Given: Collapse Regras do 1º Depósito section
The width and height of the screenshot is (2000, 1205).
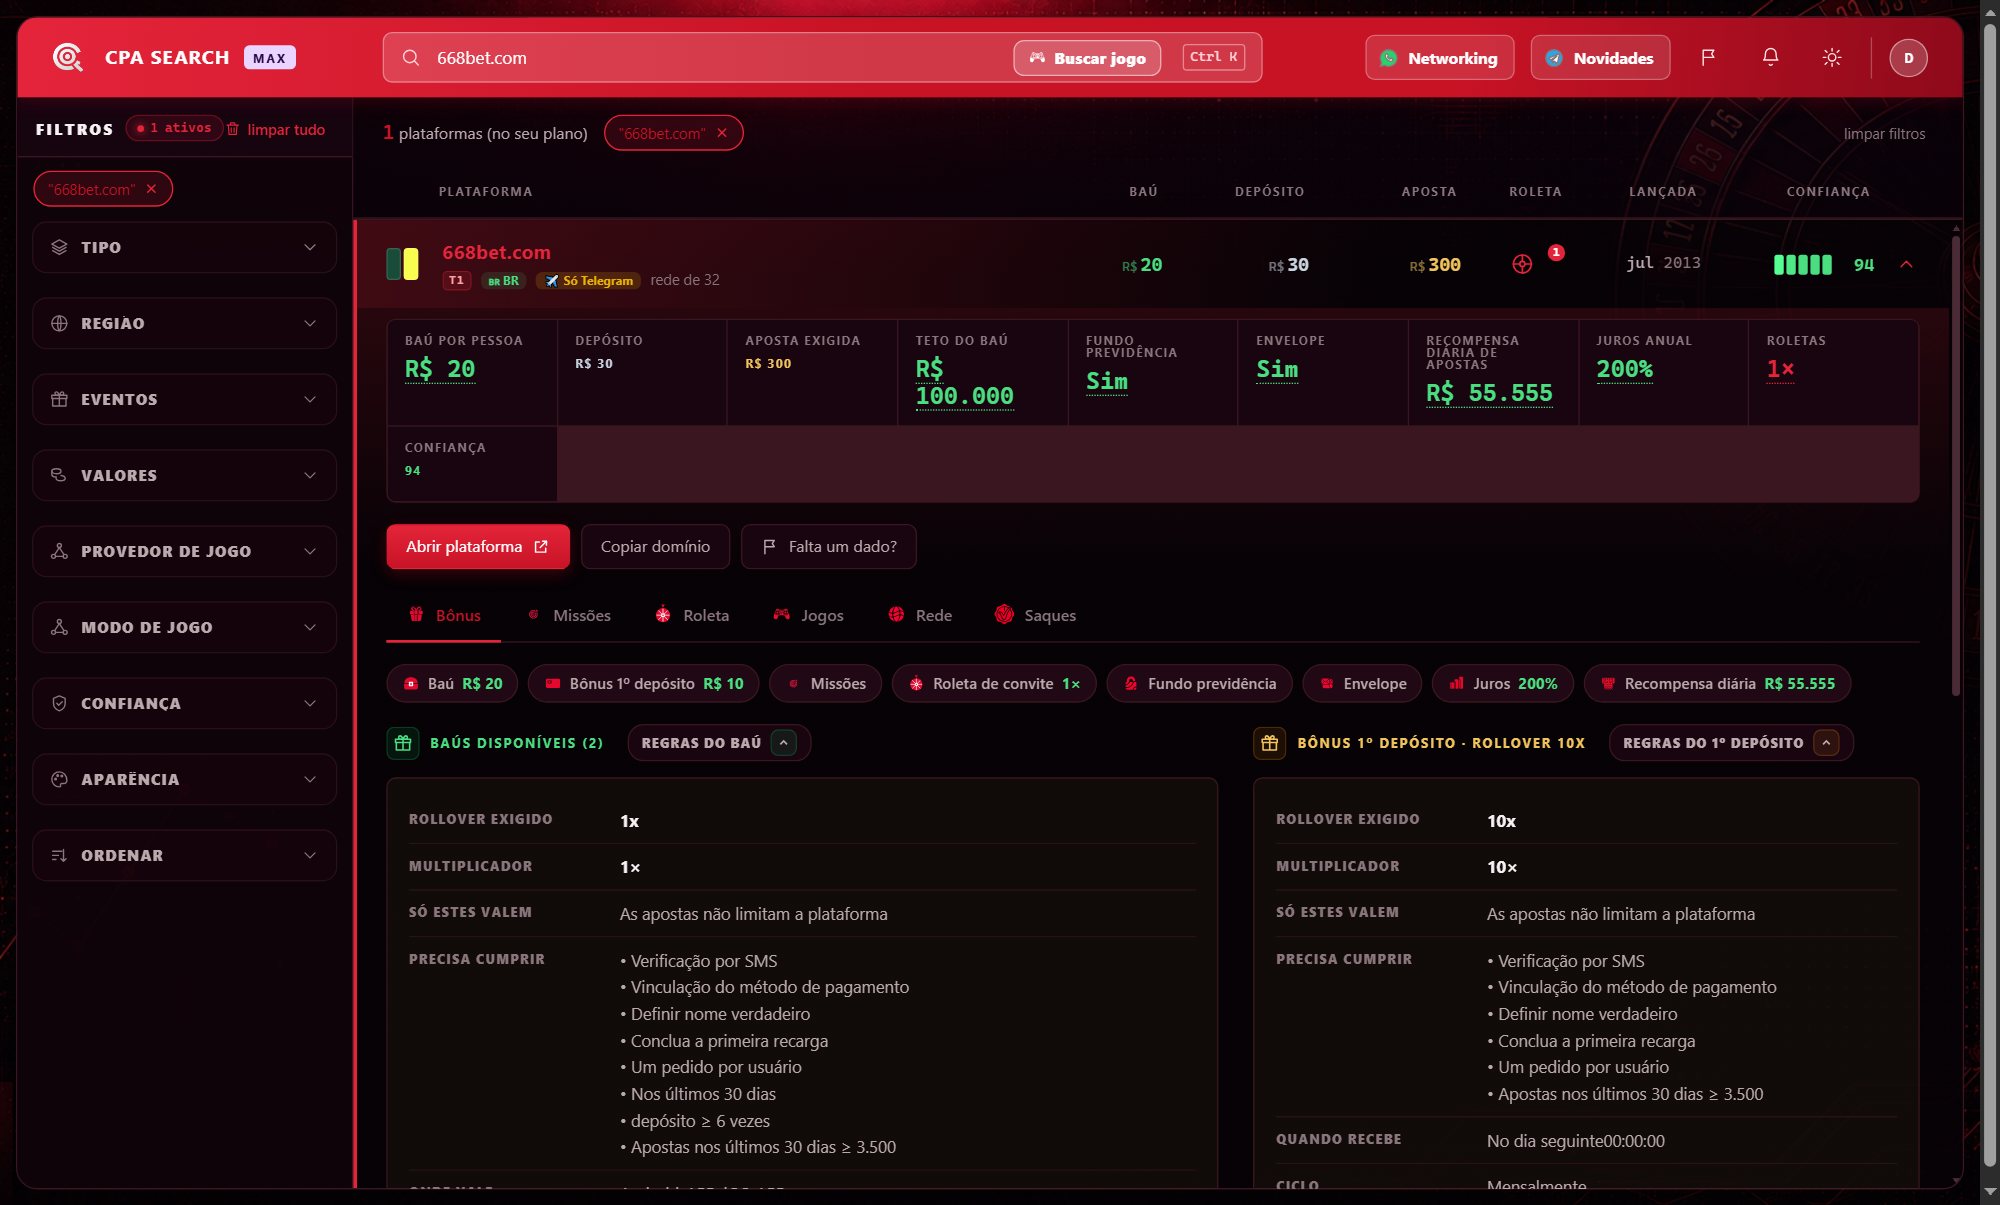Looking at the screenshot, I should click(1730, 743).
